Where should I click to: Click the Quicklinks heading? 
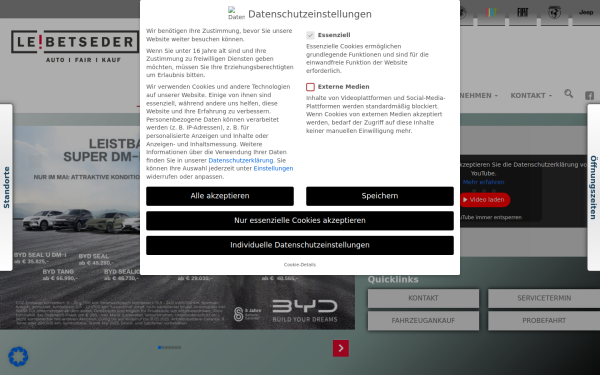tap(393, 279)
